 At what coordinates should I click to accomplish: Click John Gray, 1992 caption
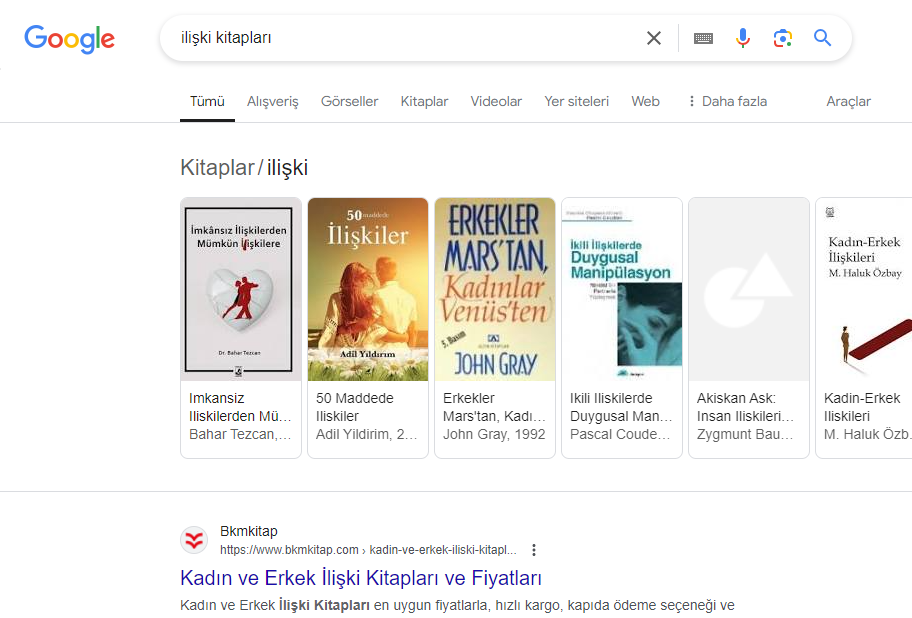494,434
